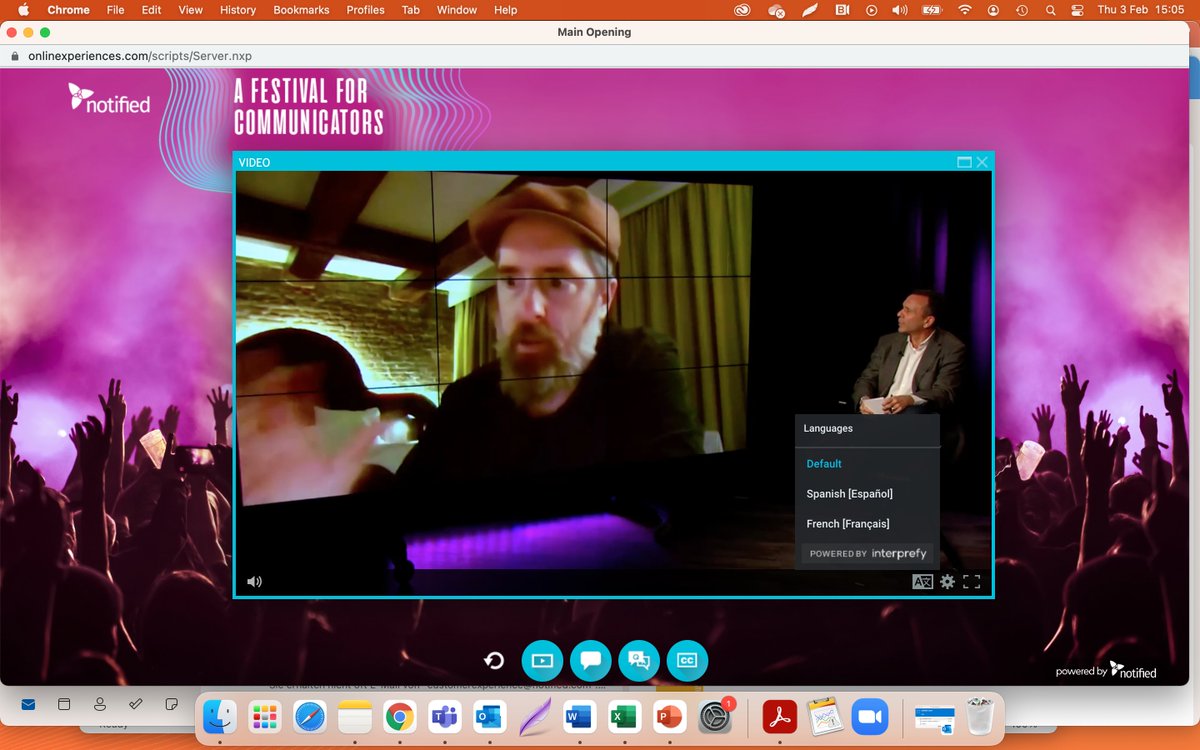
Task: Open the video screen round button
Action: [542, 660]
